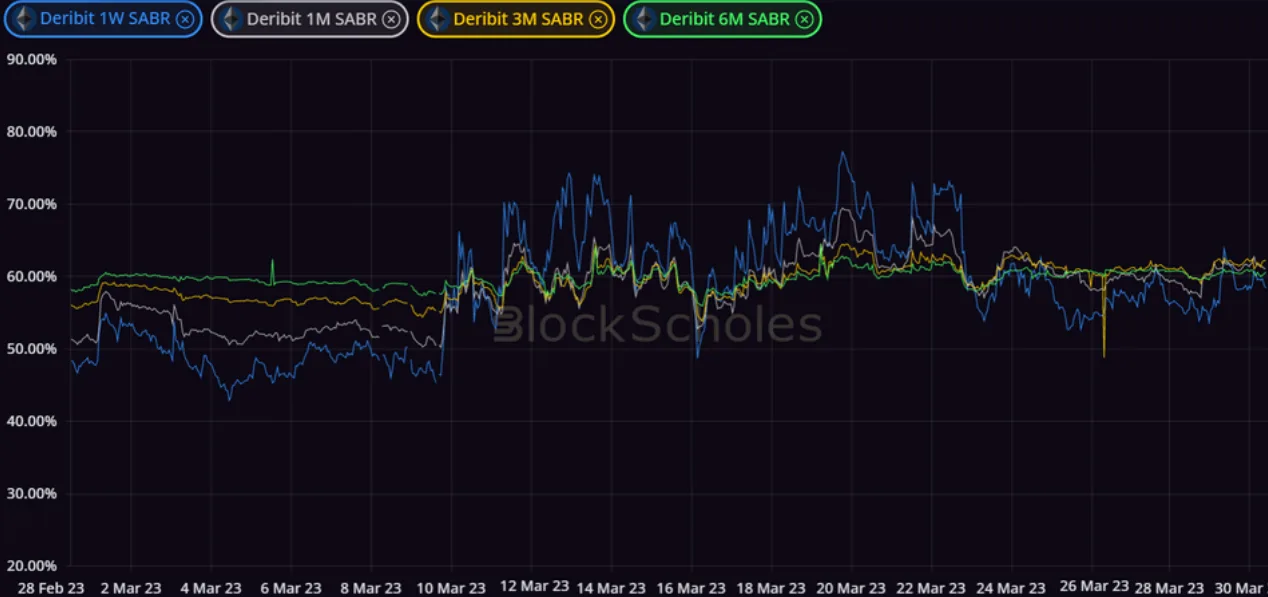Click the 6M line's green spike near 6 Mar

point(272,262)
